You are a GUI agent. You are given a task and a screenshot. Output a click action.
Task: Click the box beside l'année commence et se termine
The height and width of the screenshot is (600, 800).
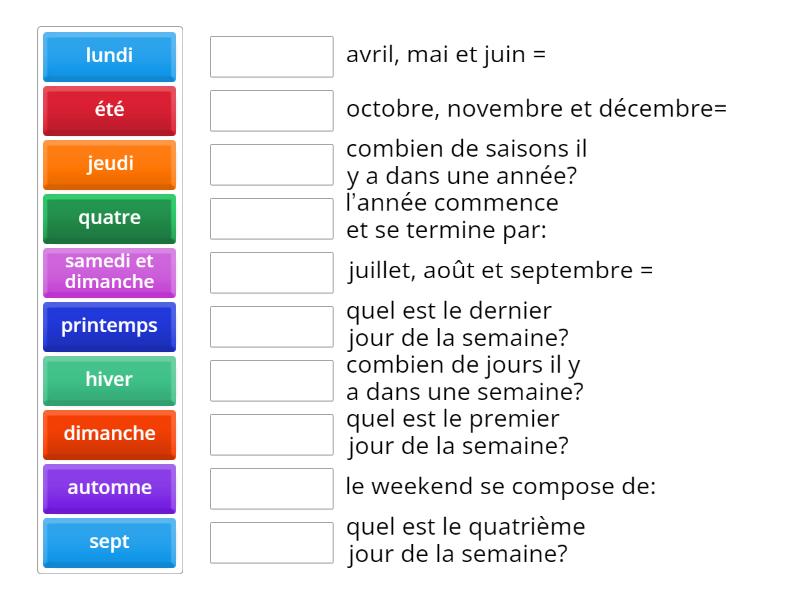coord(271,218)
